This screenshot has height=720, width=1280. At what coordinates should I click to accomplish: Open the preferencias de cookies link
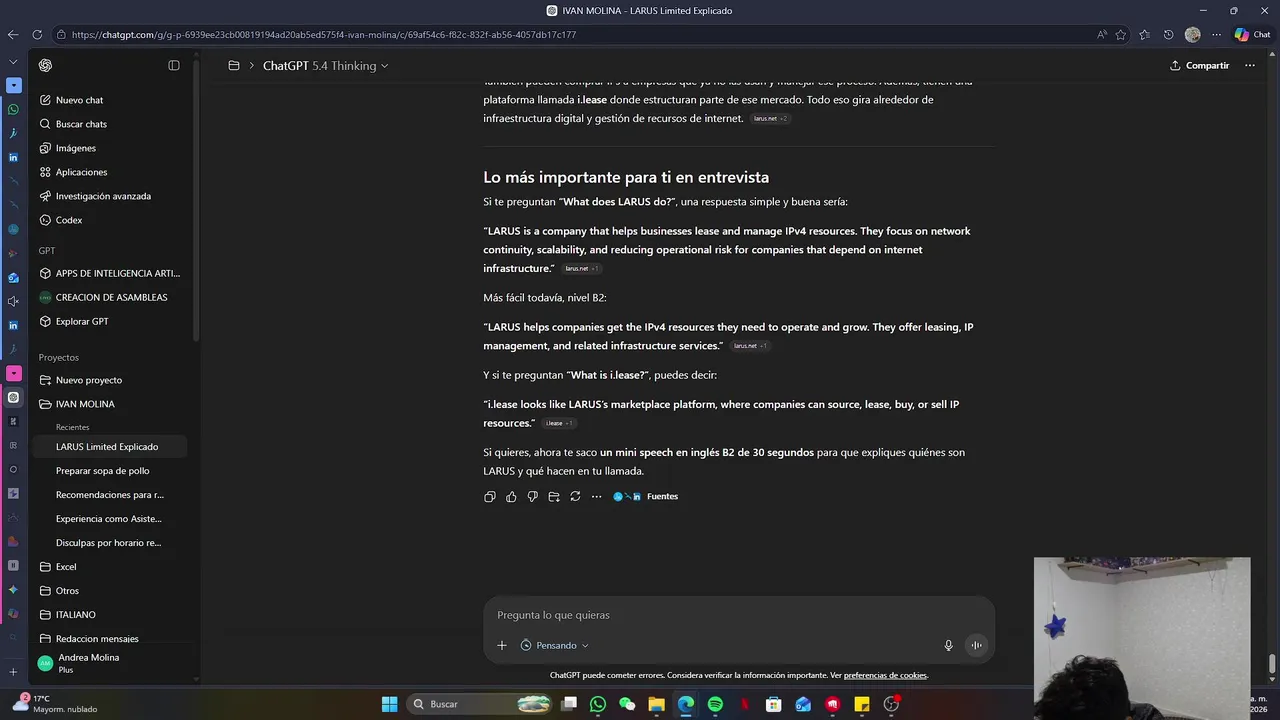coord(885,676)
